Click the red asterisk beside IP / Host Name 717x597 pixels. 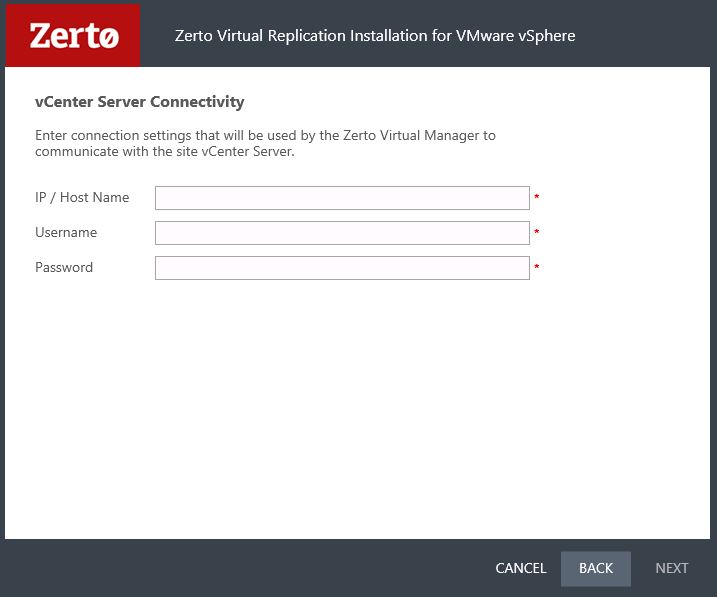coord(537,197)
